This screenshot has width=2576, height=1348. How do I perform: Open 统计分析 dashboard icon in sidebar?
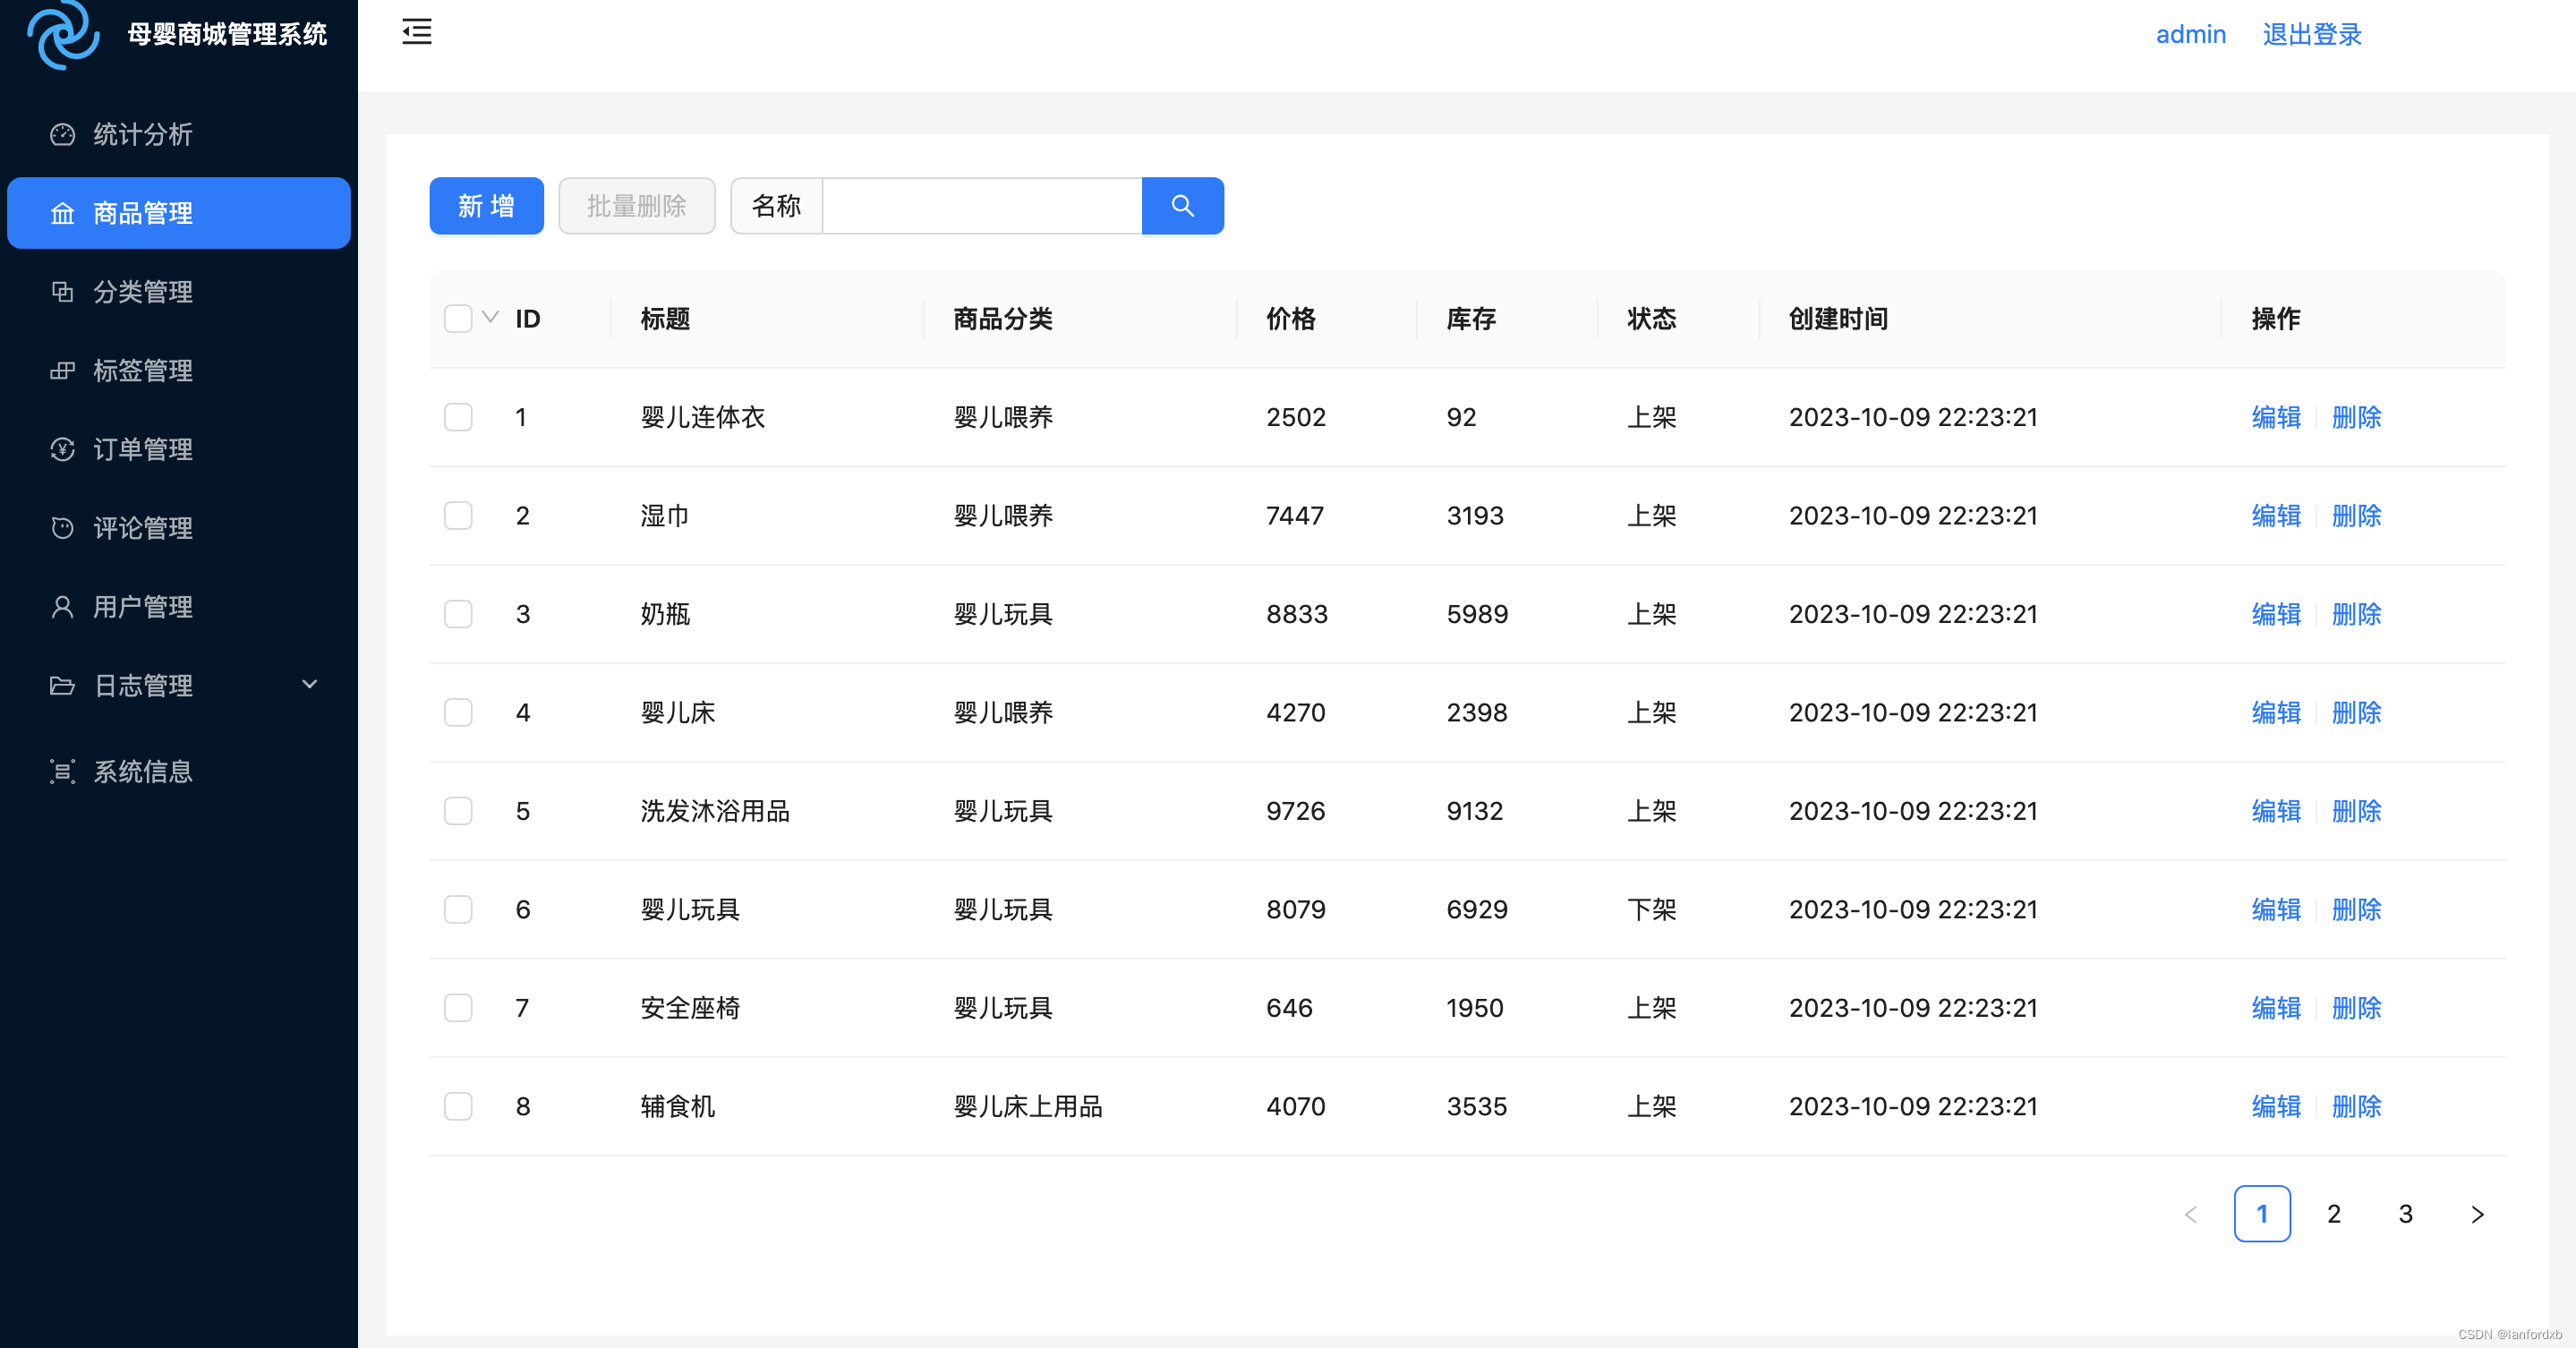coord(62,135)
